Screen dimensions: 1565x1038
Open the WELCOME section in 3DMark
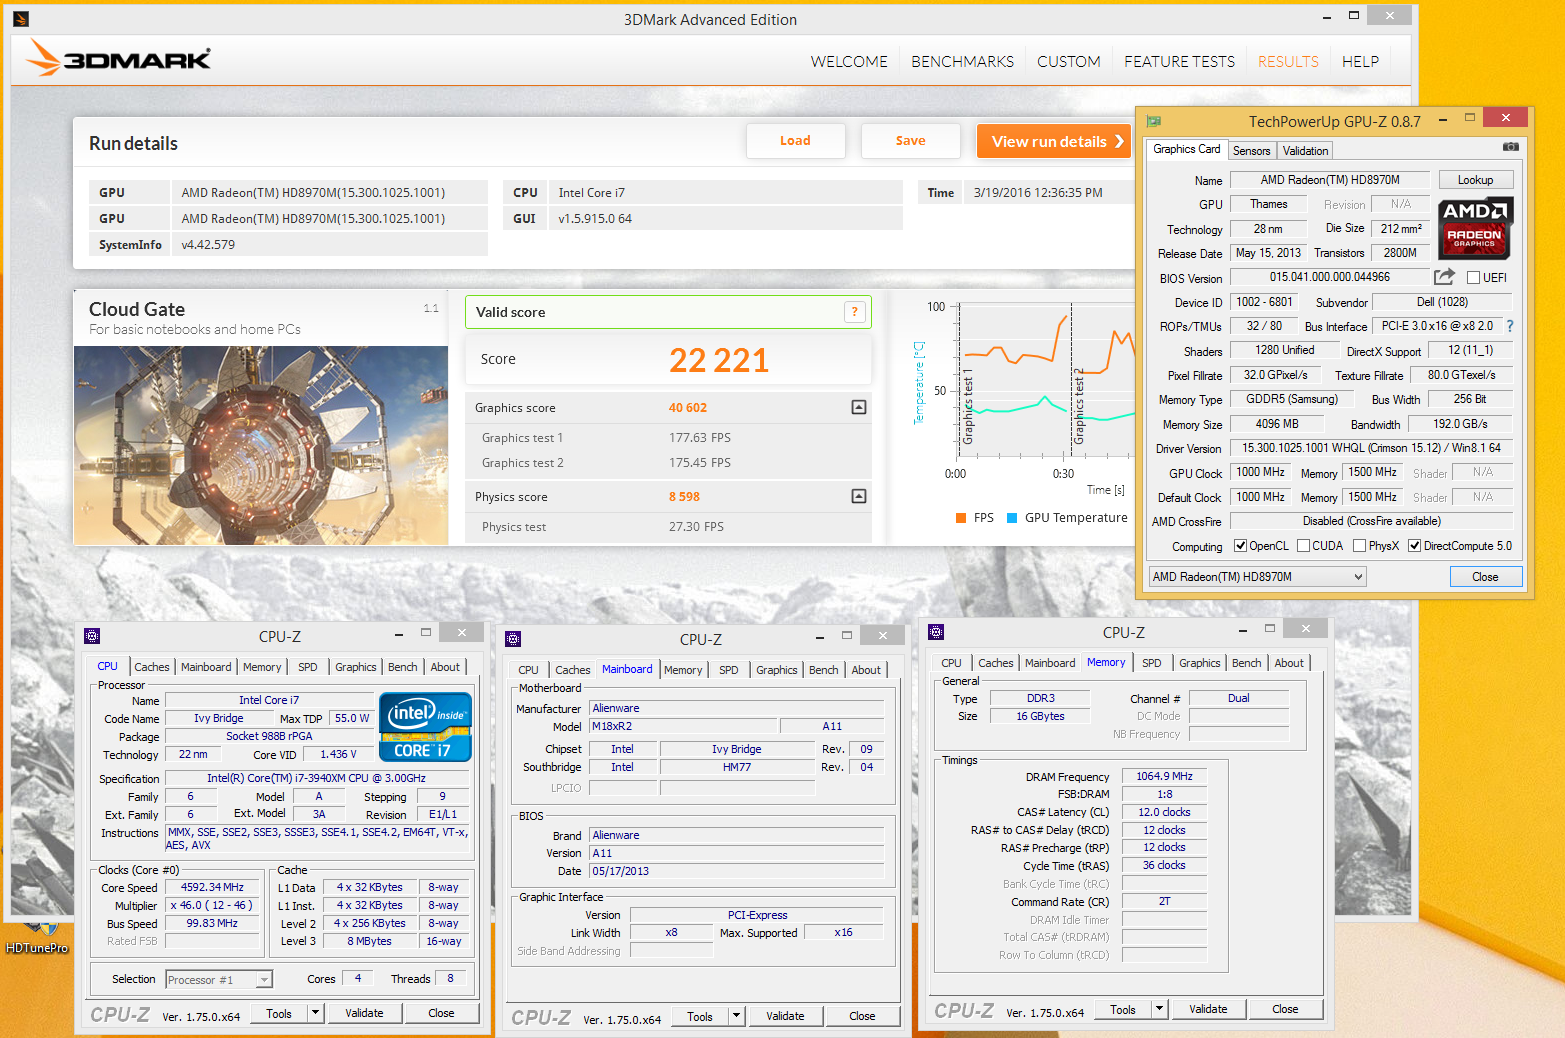point(849,62)
